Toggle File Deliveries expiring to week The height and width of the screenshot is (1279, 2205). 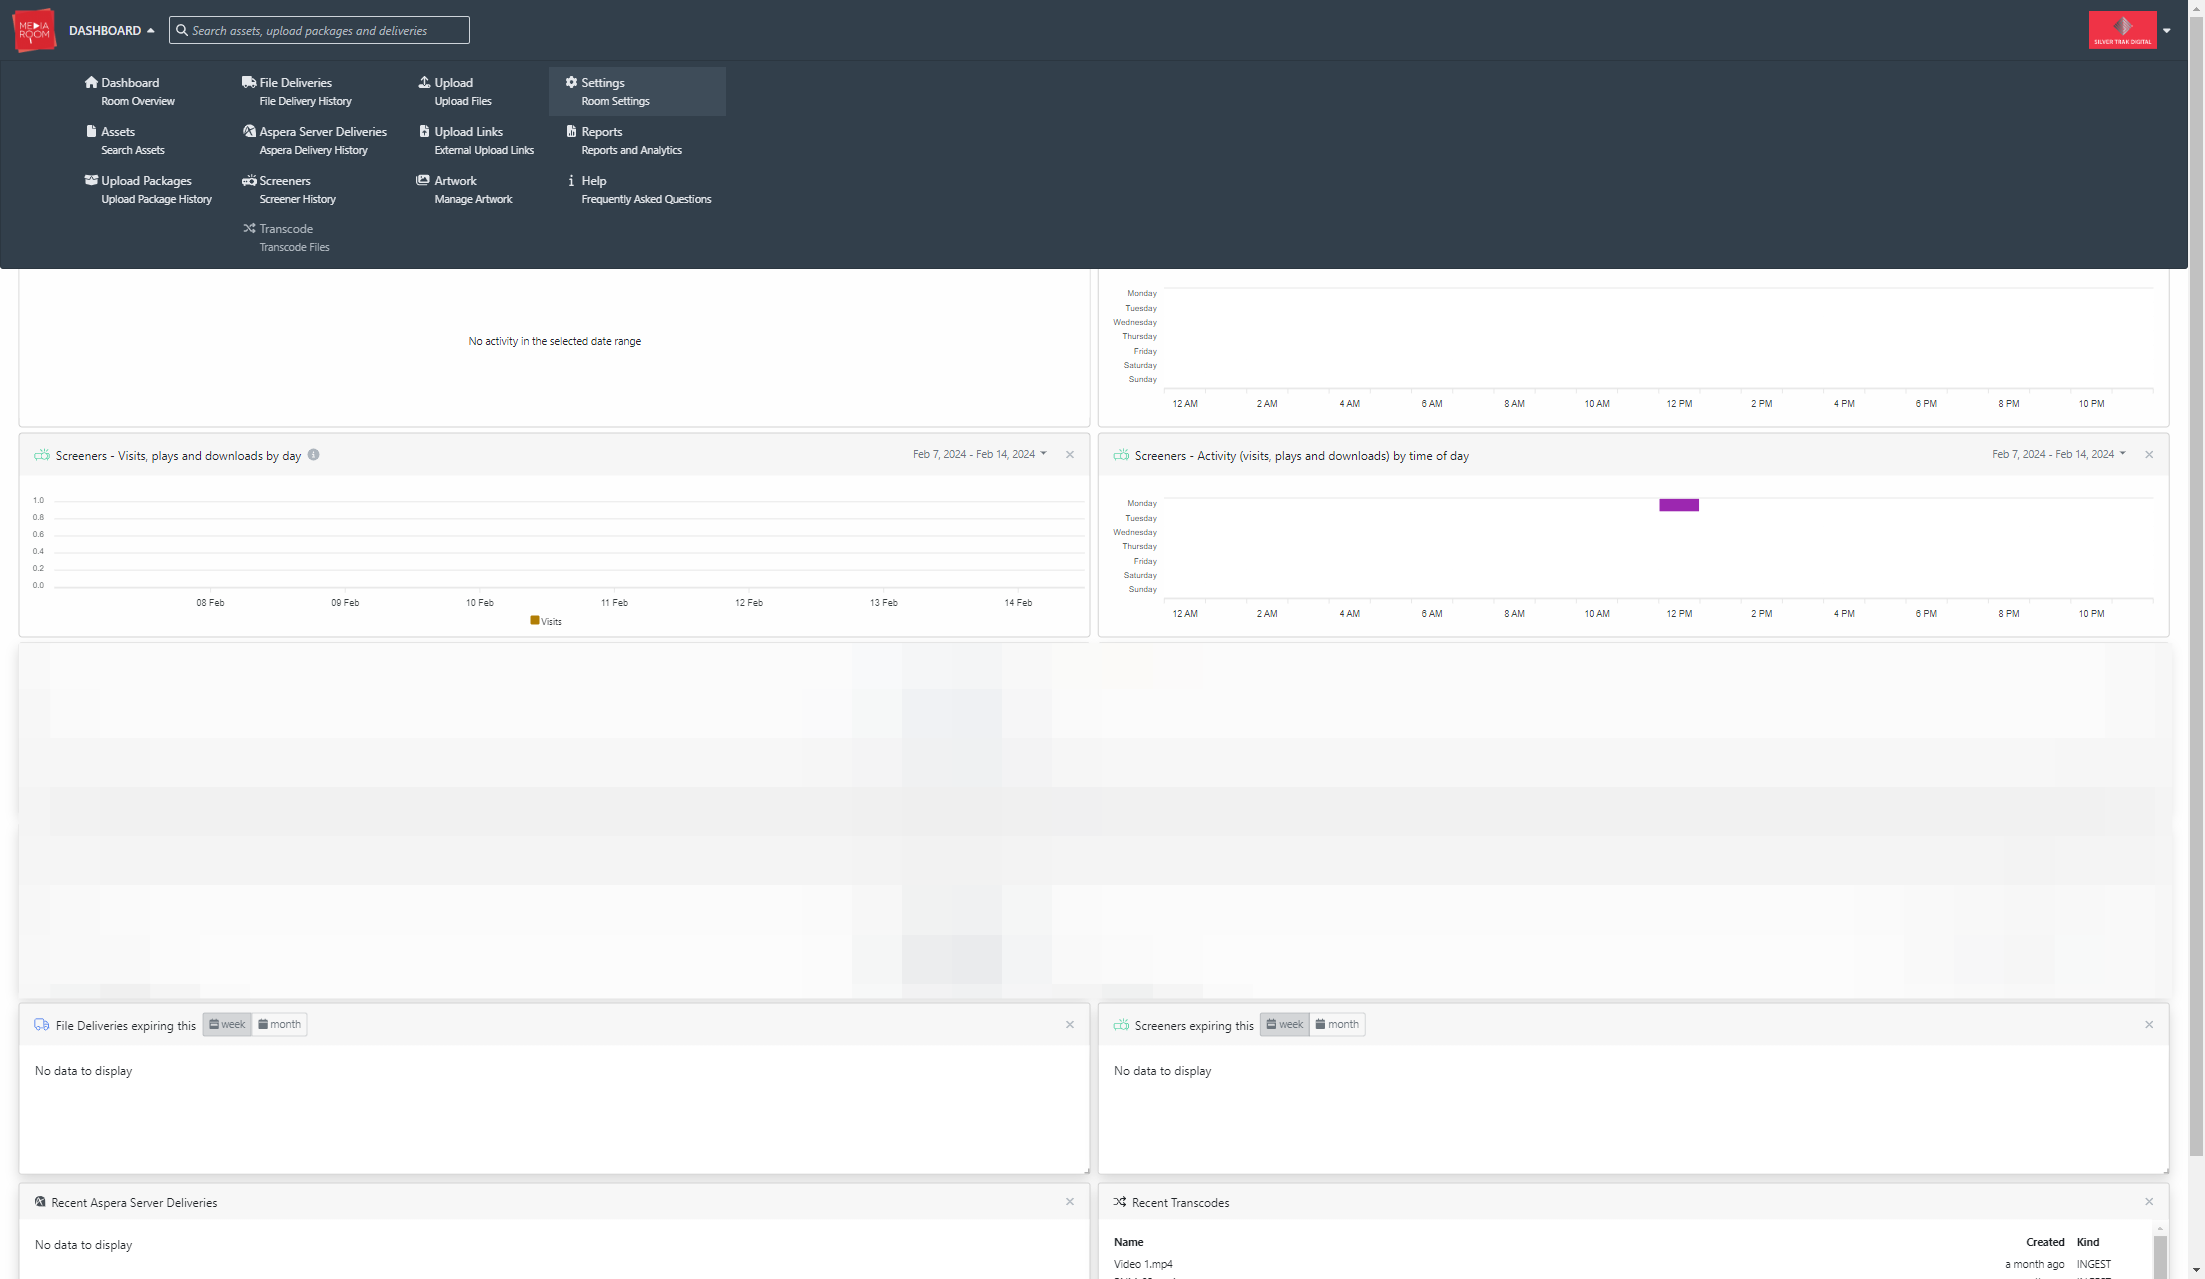(227, 1024)
